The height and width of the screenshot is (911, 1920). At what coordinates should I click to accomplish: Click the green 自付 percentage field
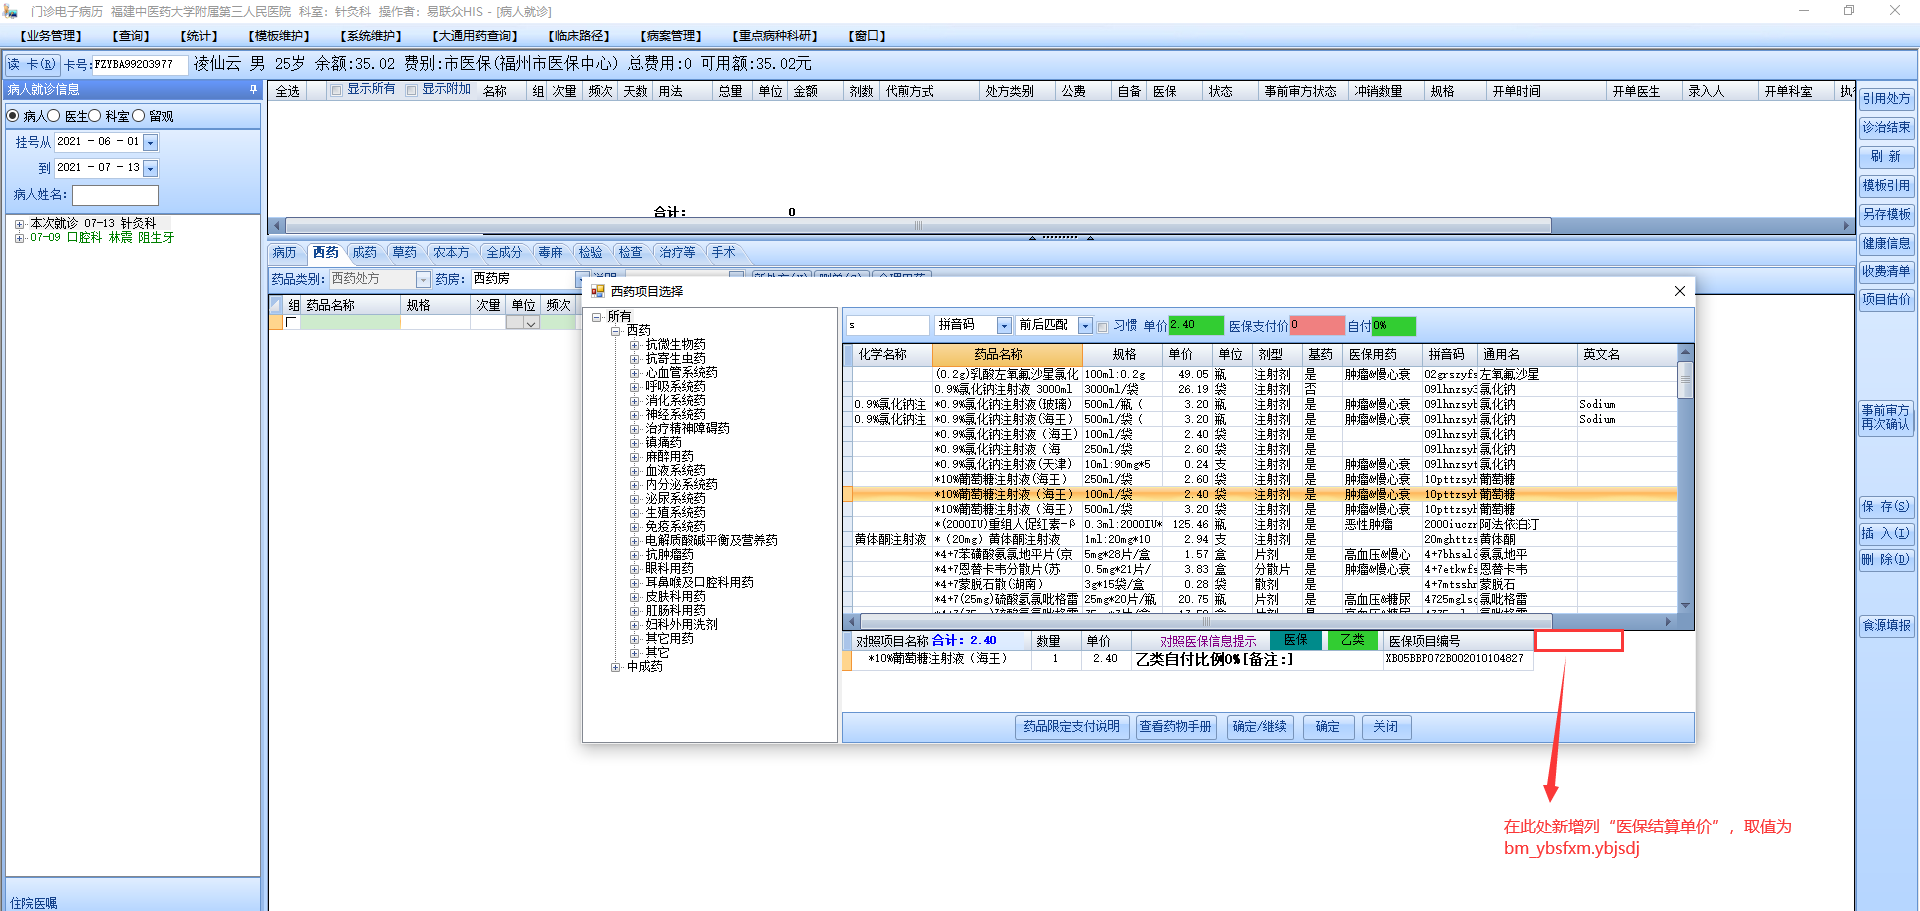[x=1394, y=326]
